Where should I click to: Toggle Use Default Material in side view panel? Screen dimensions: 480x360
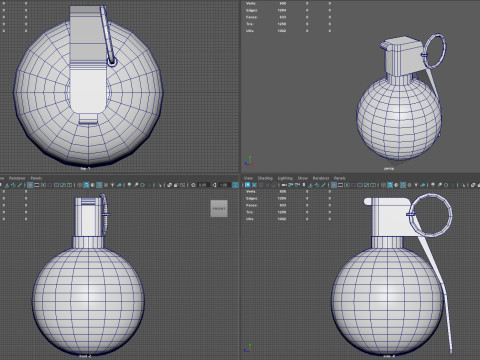pos(396,185)
